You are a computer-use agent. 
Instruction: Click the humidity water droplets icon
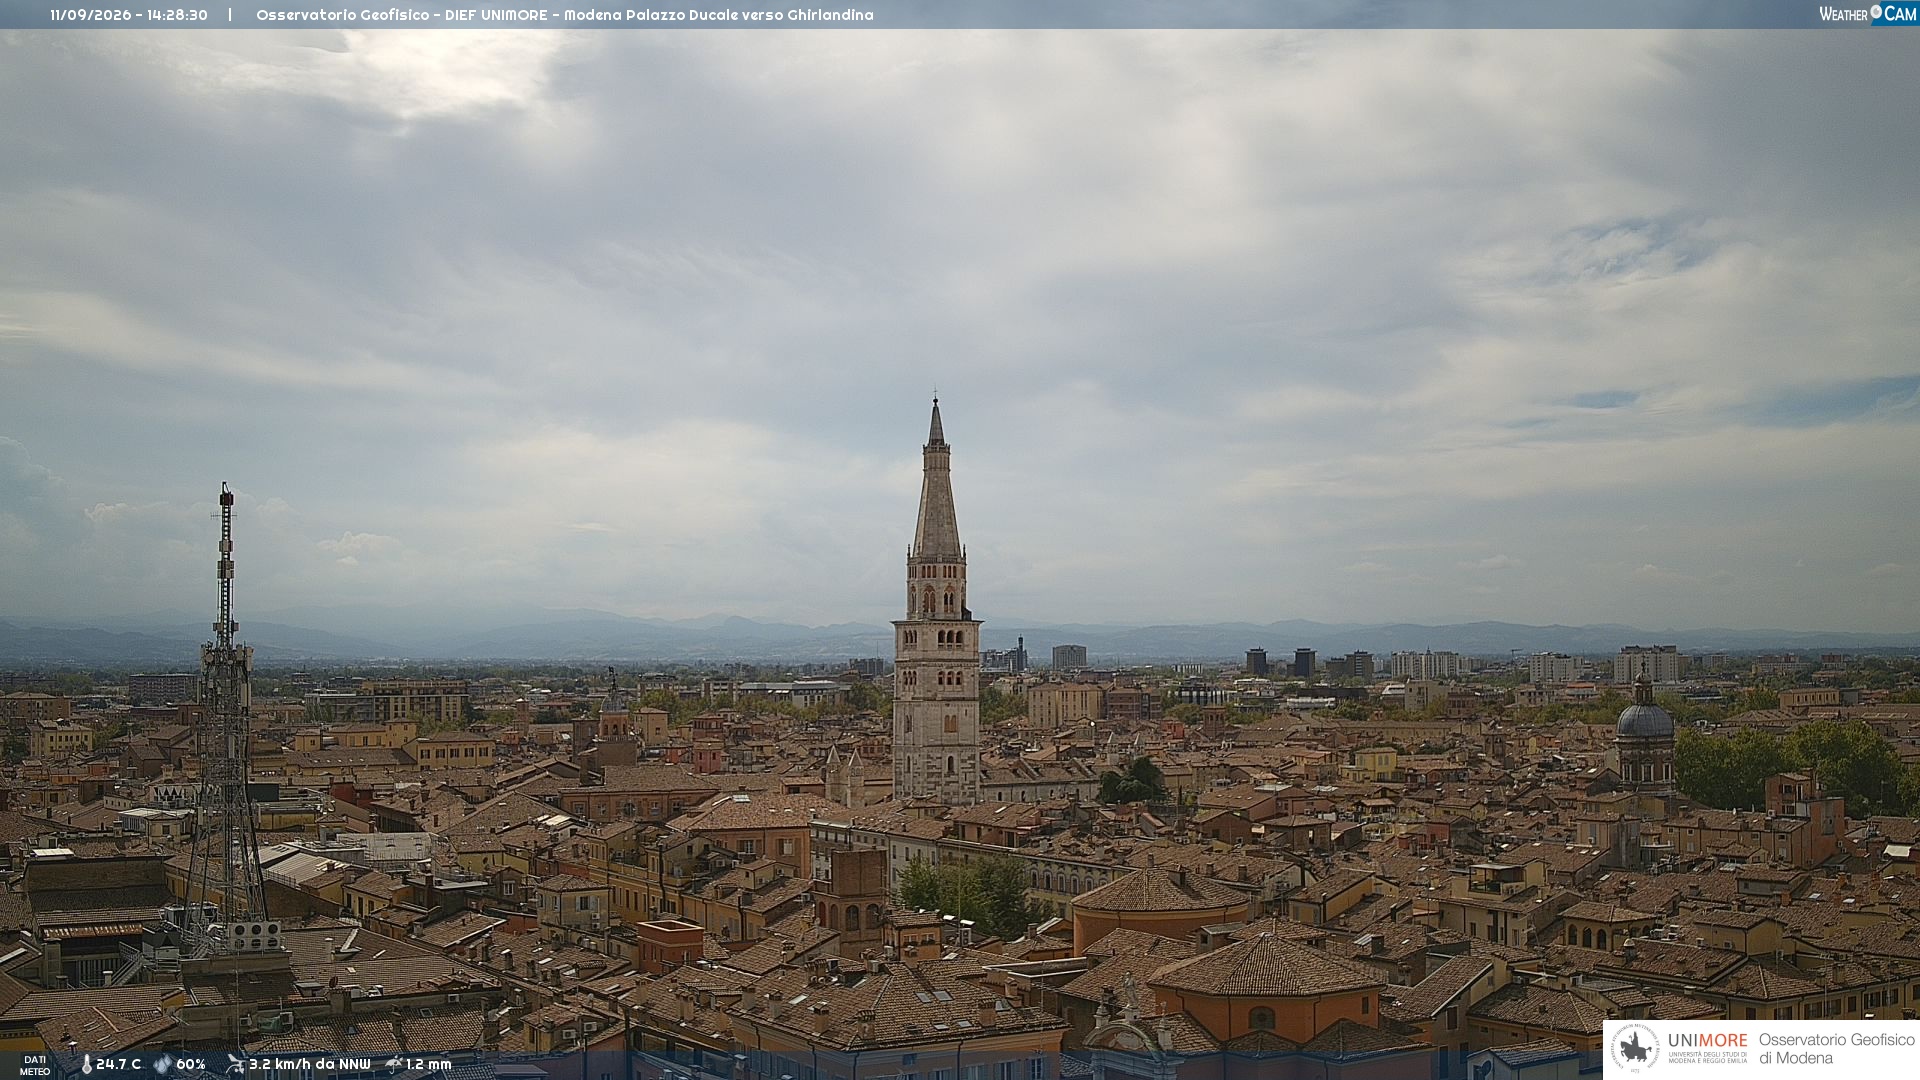(x=162, y=1064)
